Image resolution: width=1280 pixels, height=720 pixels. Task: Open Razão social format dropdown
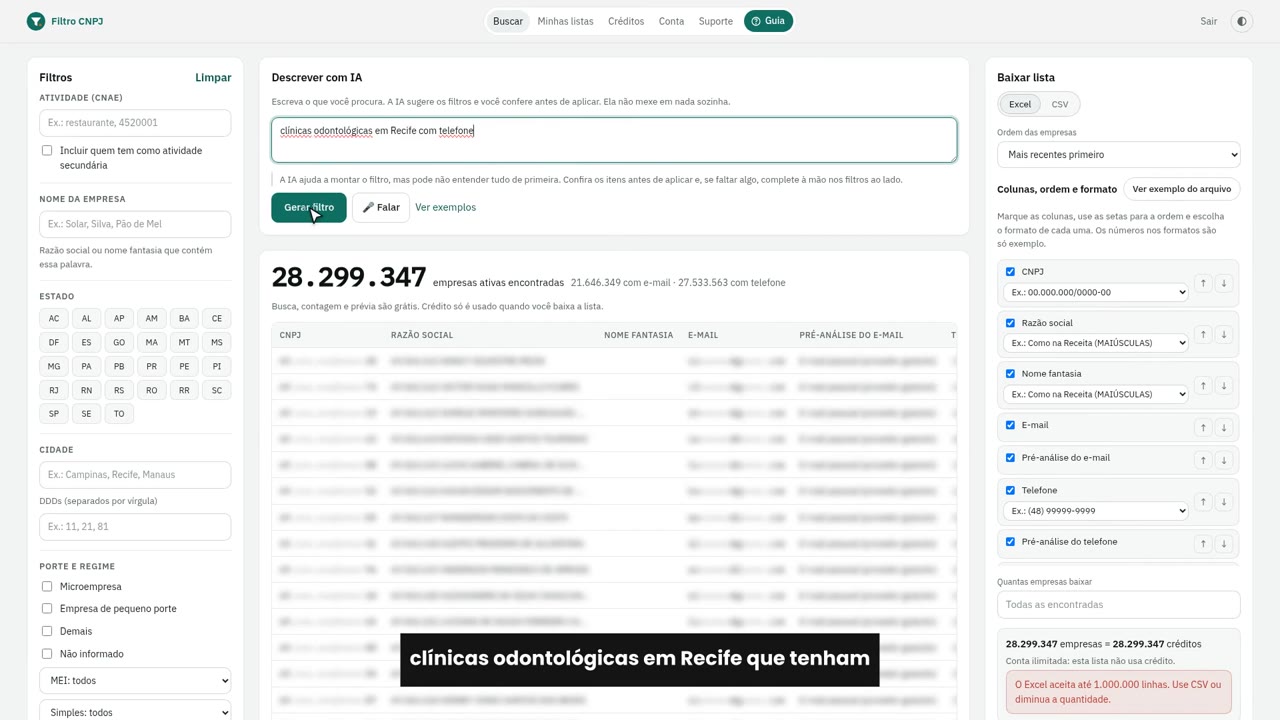1095,343
